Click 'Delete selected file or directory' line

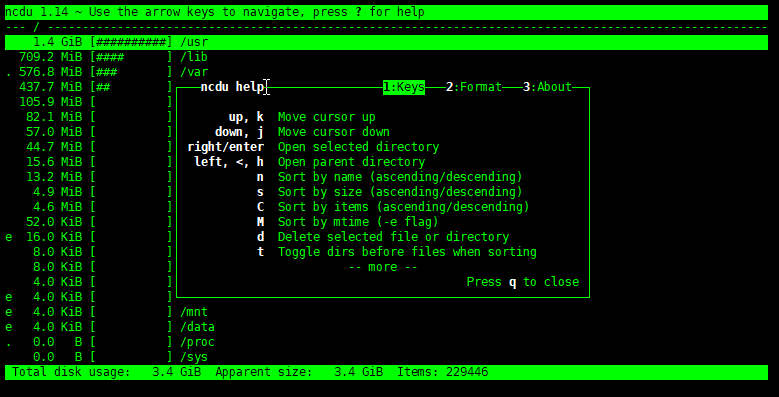(x=393, y=237)
